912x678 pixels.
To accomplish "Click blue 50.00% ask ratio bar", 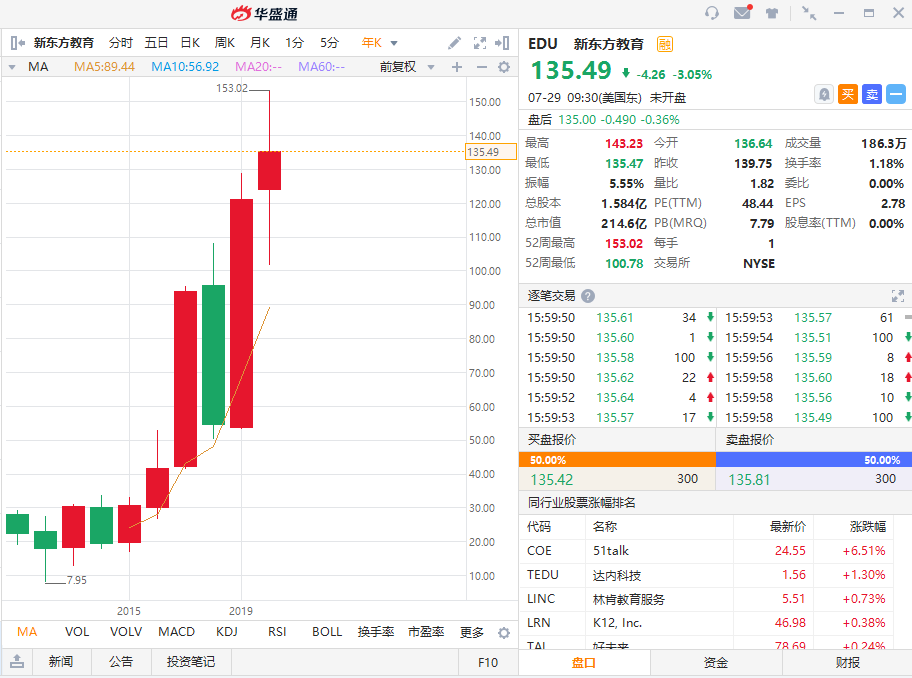I will 814,460.
